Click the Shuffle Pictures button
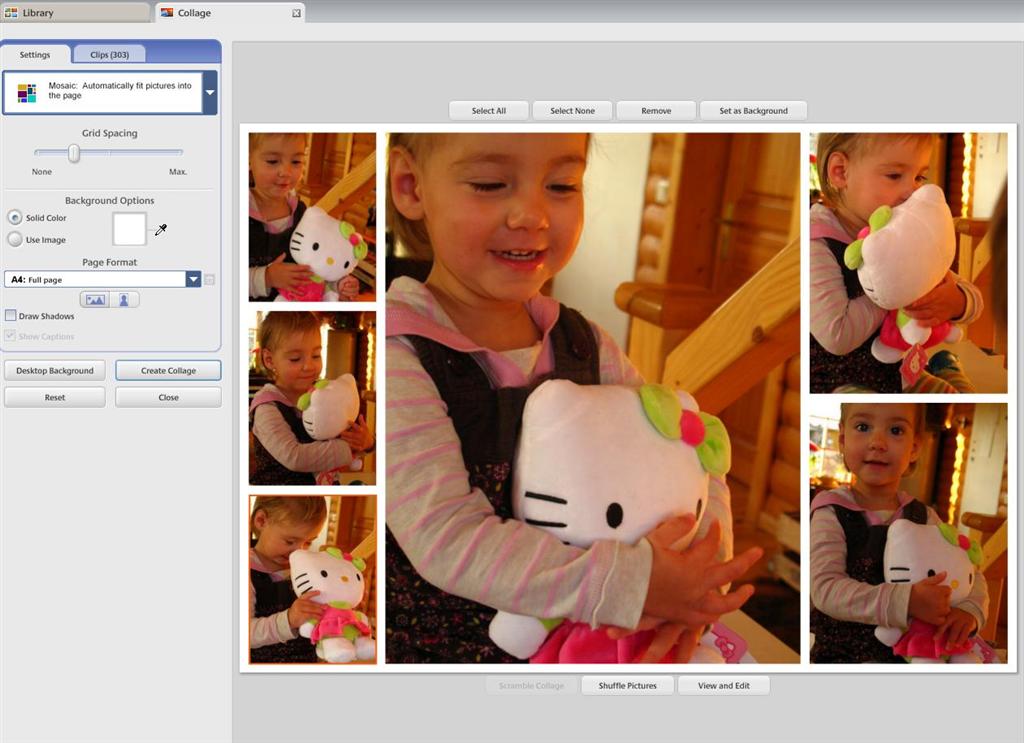1024x743 pixels. pyautogui.click(x=627, y=686)
